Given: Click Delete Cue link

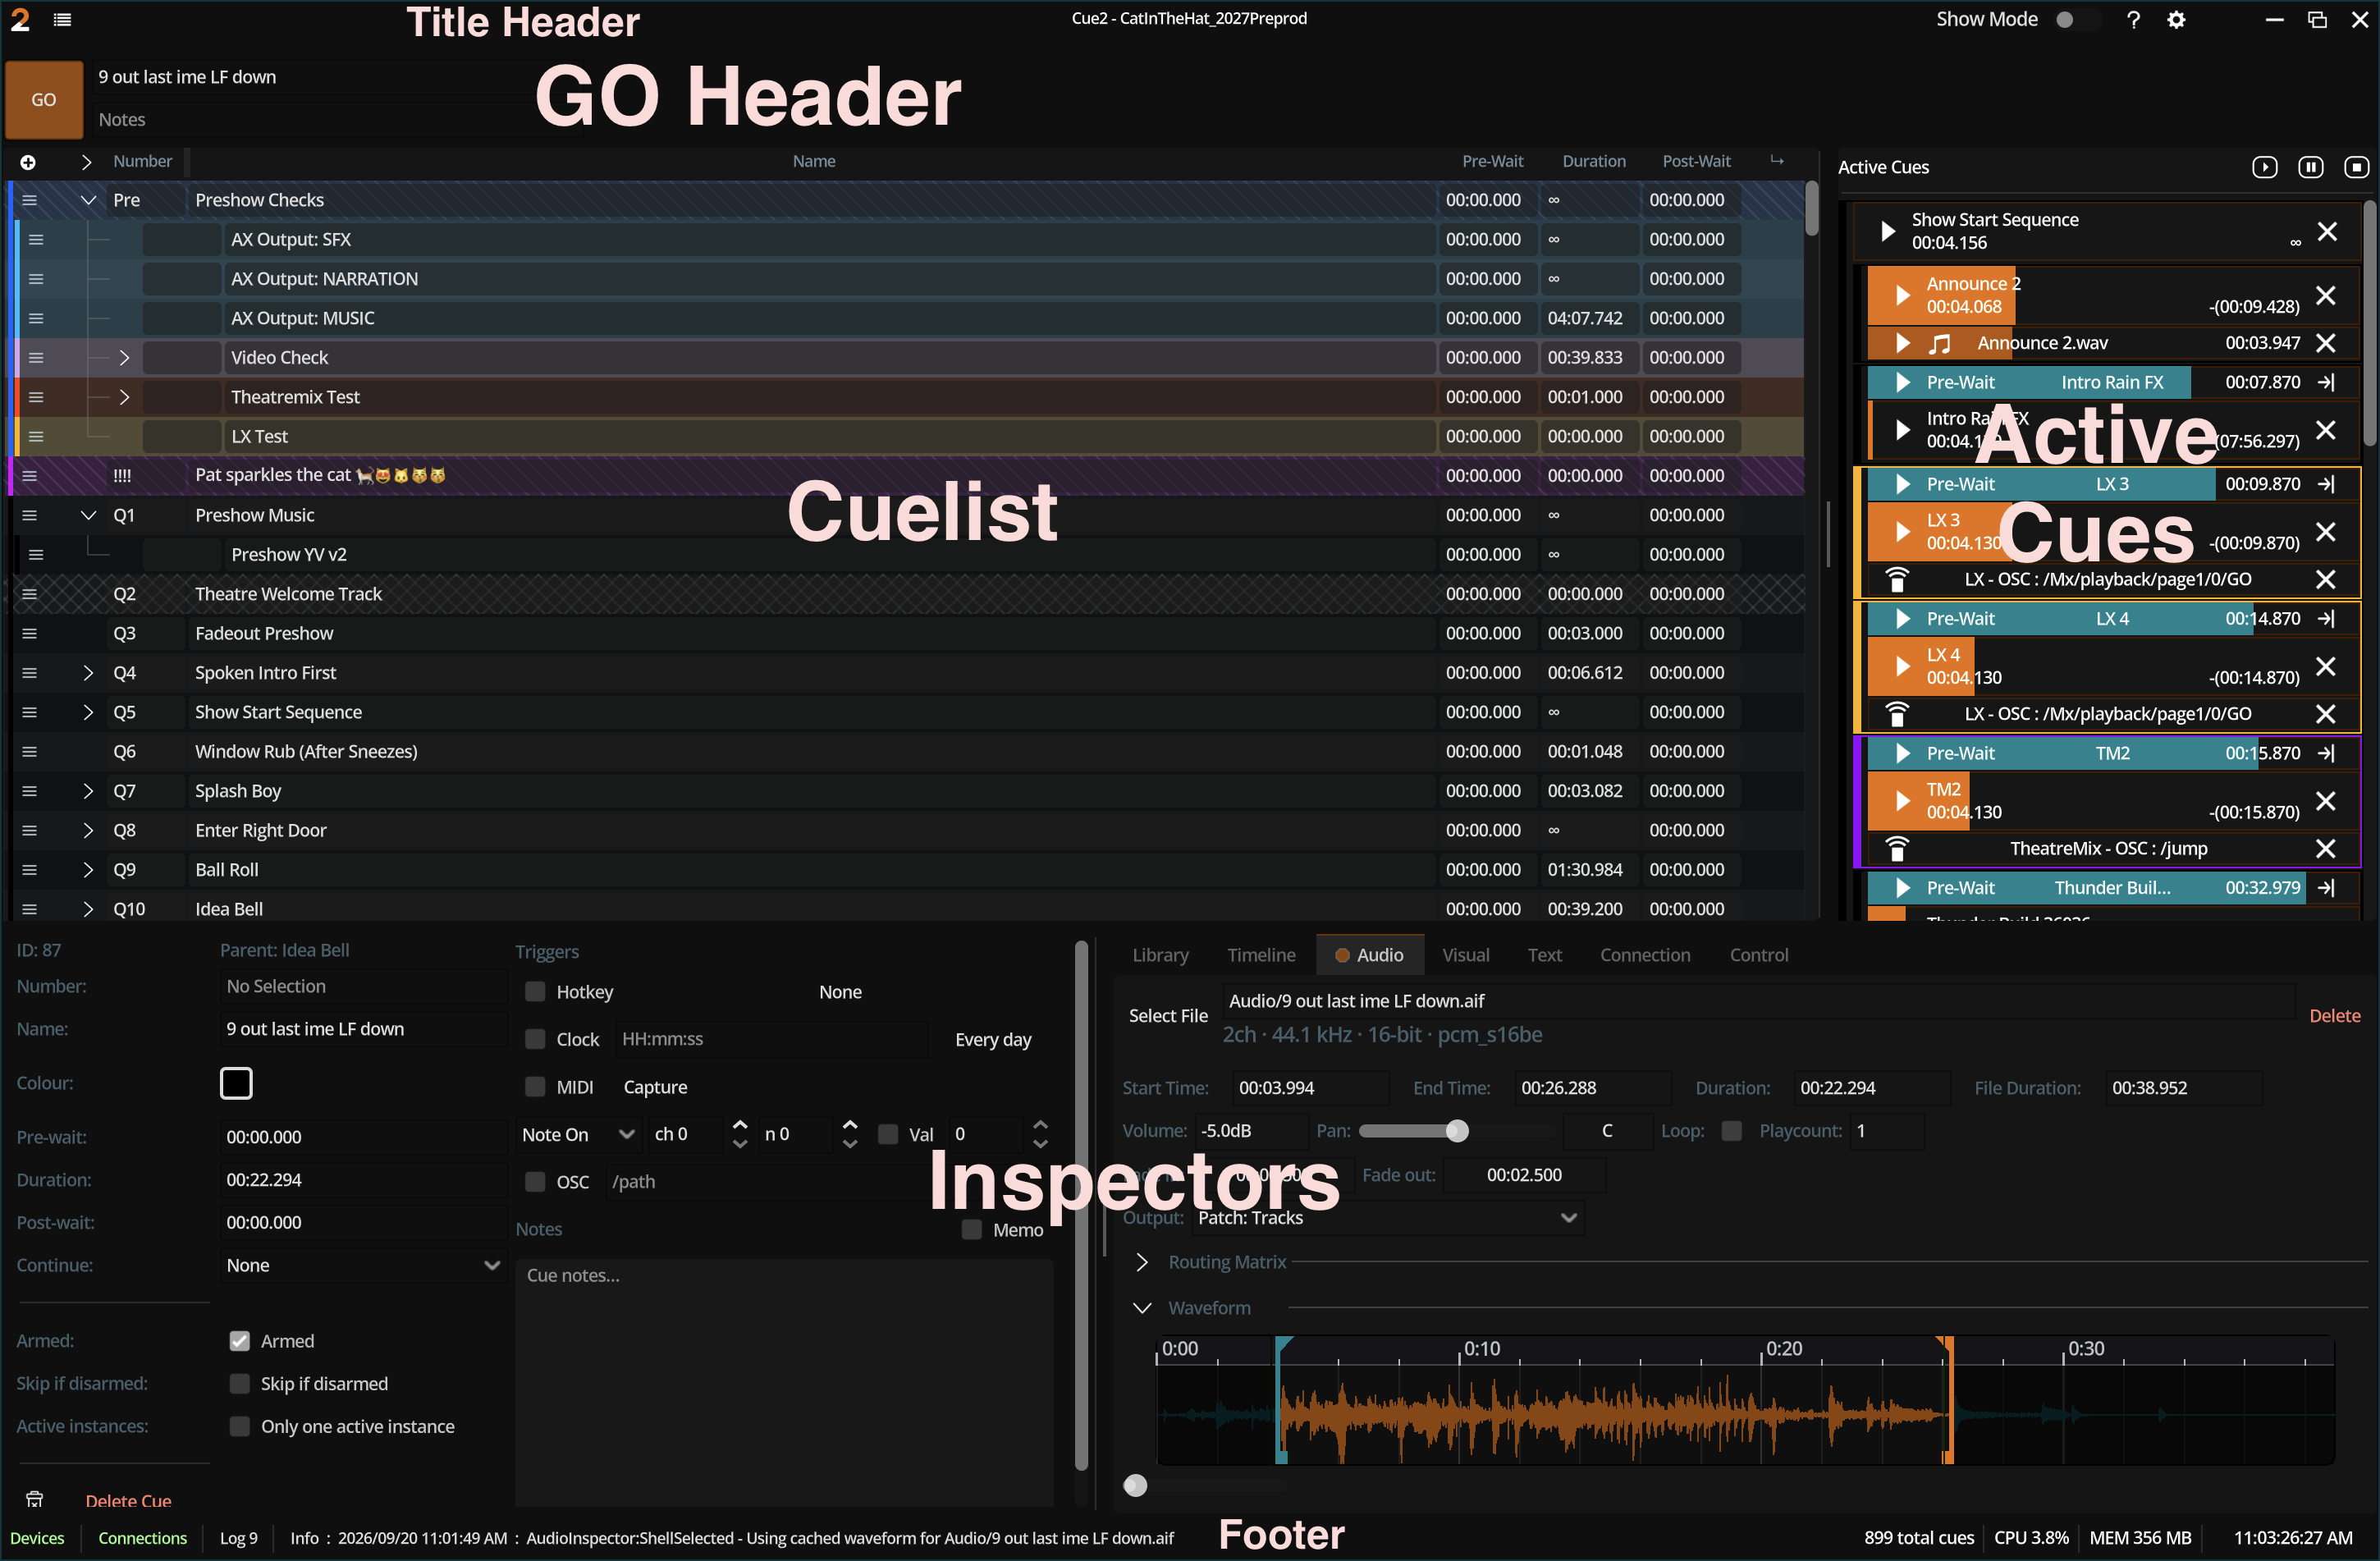Looking at the screenshot, I should 128,1500.
